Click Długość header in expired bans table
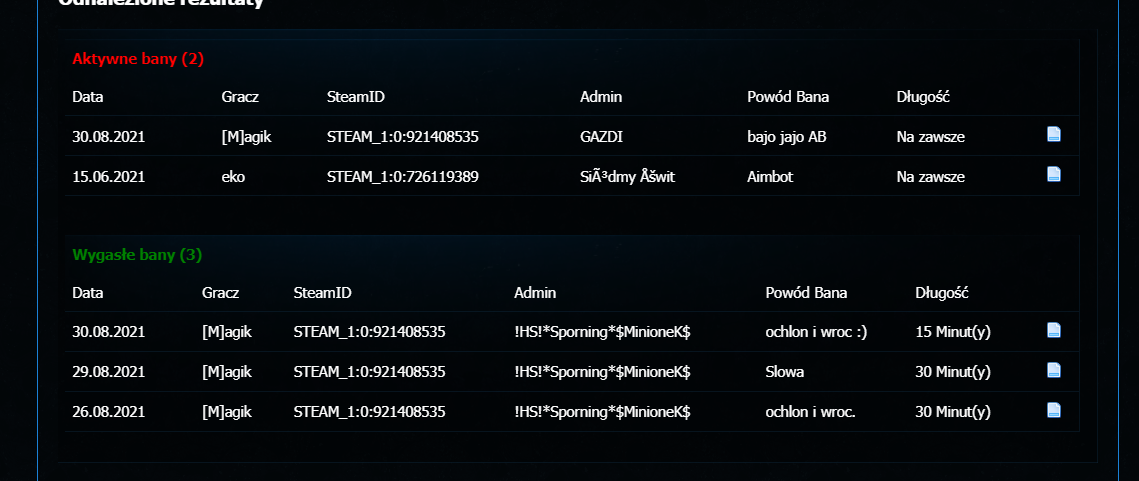 point(941,293)
